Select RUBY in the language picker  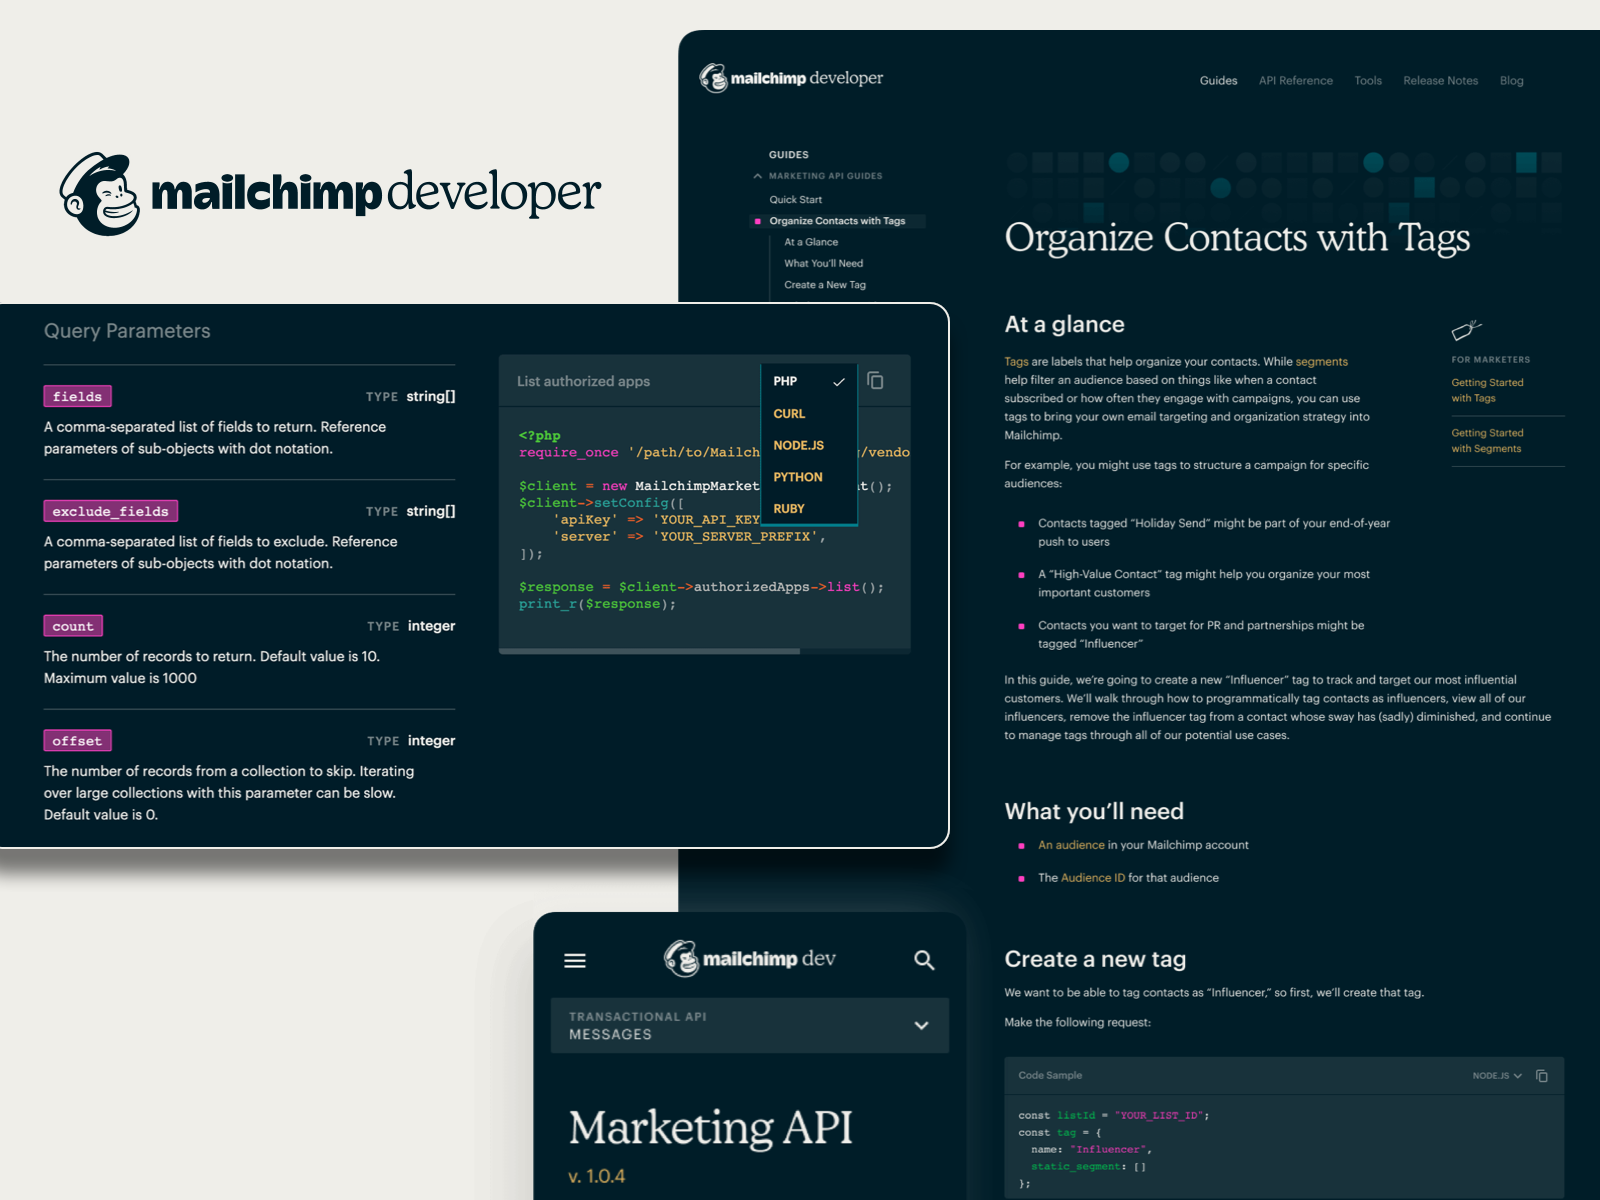[789, 508]
